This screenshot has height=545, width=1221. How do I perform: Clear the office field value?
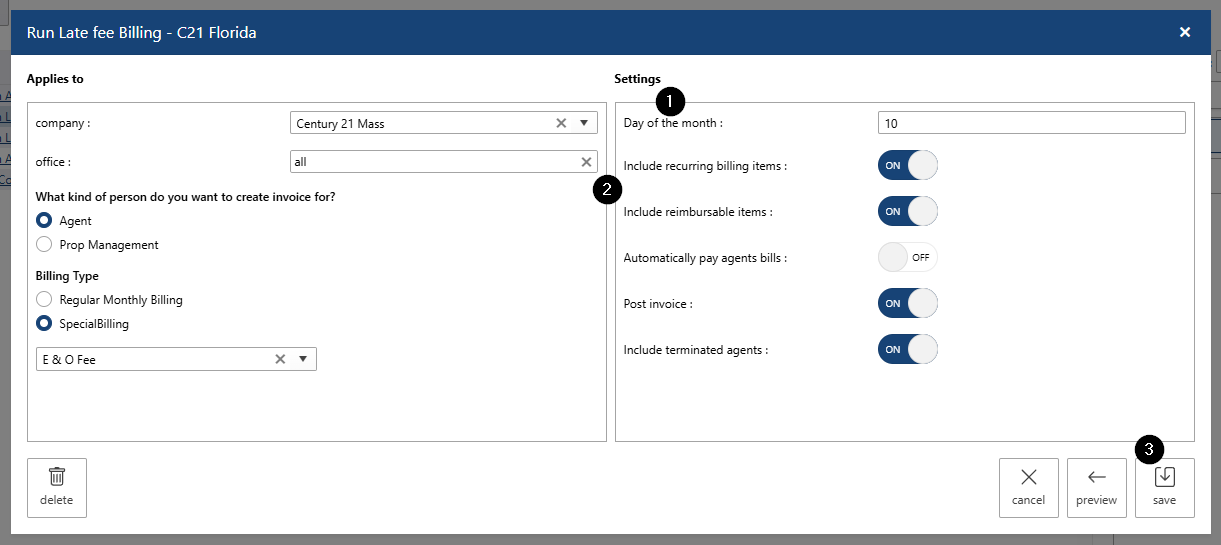click(x=586, y=162)
